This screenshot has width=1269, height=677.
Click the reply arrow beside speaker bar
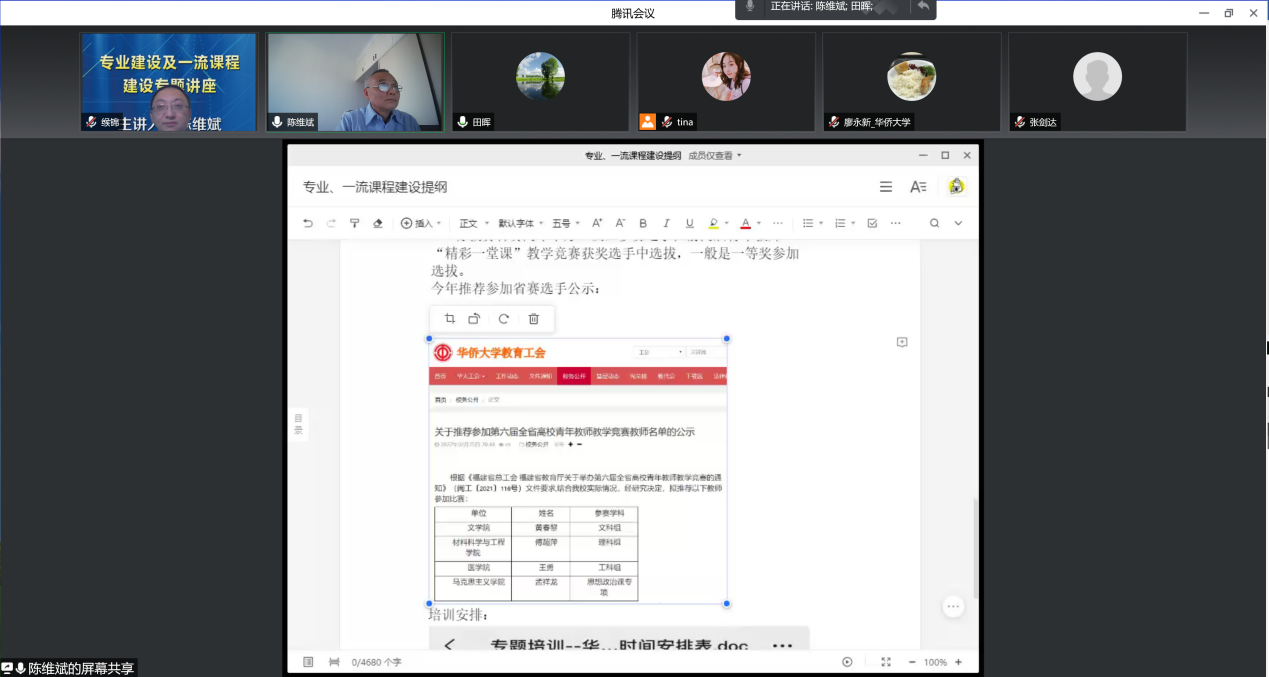click(x=923, y=7)
